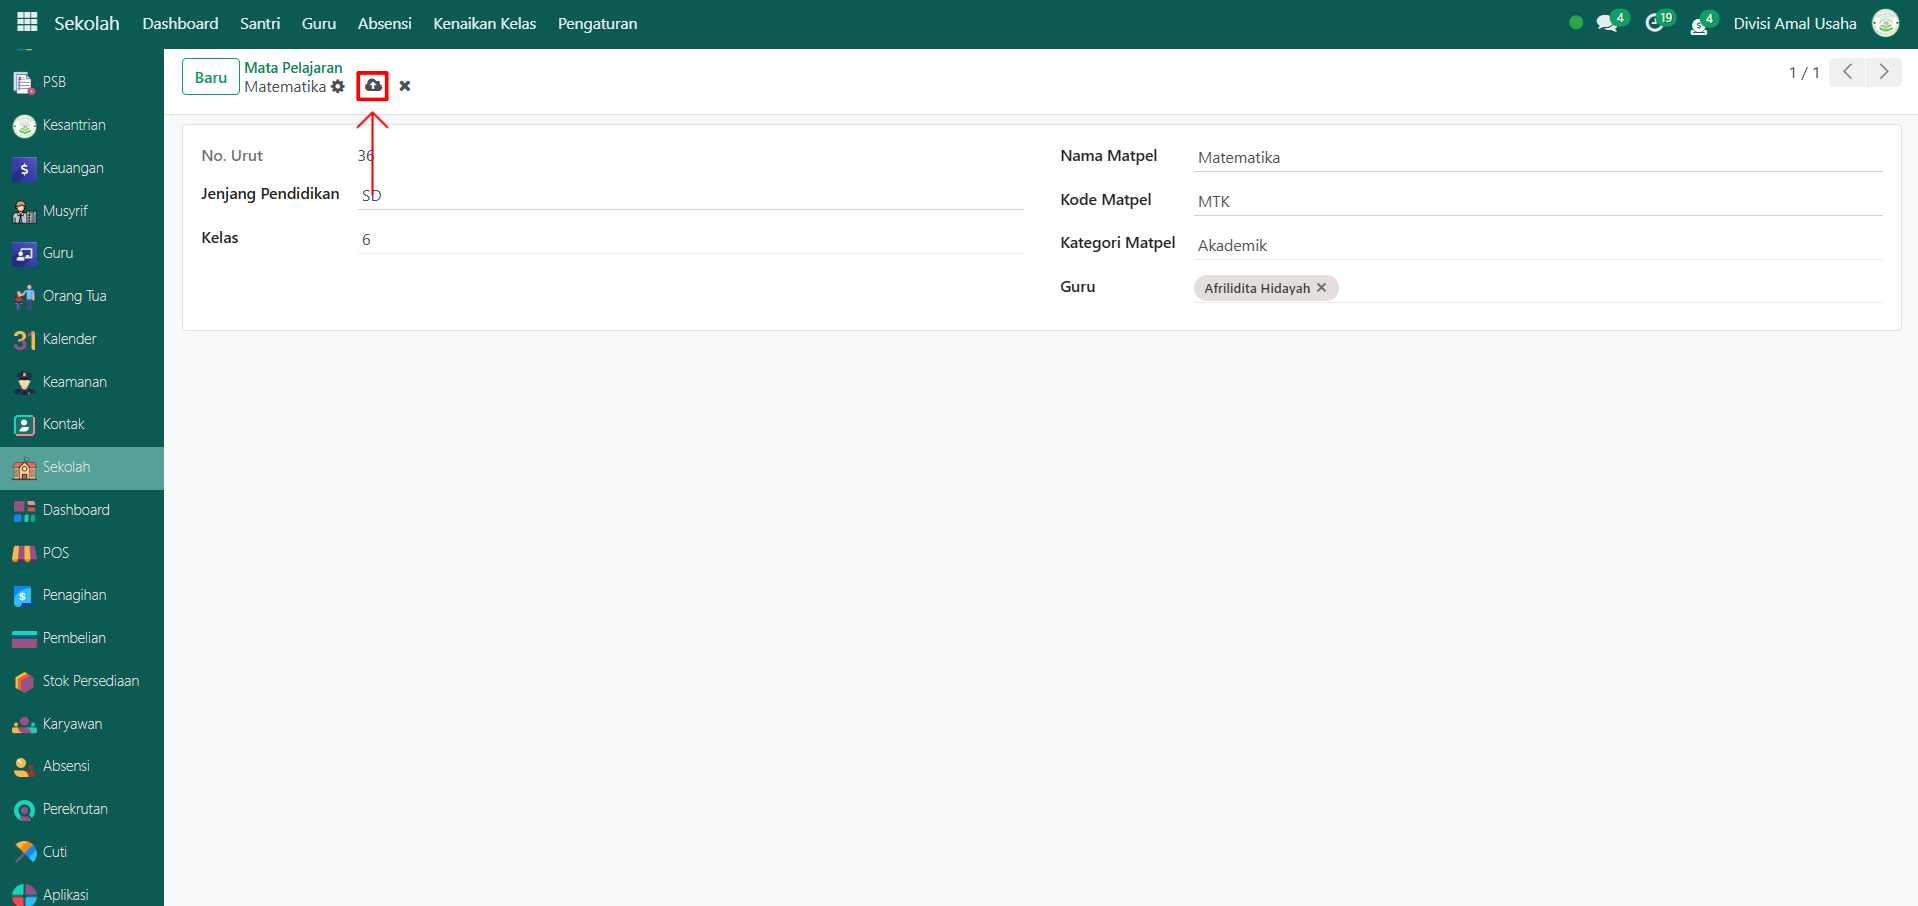This screenshot has width=1918, height=906.
Task: Open Stok Persediaan from sidebar
Action: pos(90,681)
